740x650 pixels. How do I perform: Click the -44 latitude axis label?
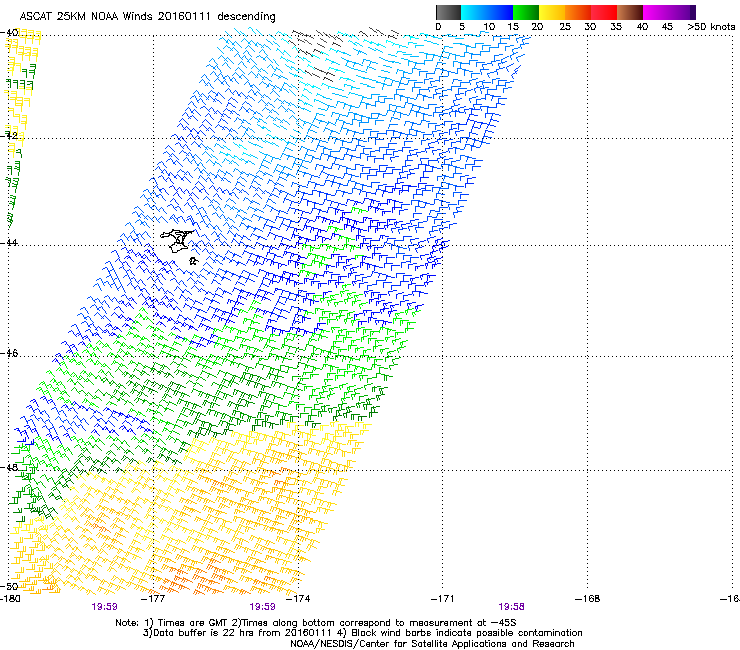point(9,243)
